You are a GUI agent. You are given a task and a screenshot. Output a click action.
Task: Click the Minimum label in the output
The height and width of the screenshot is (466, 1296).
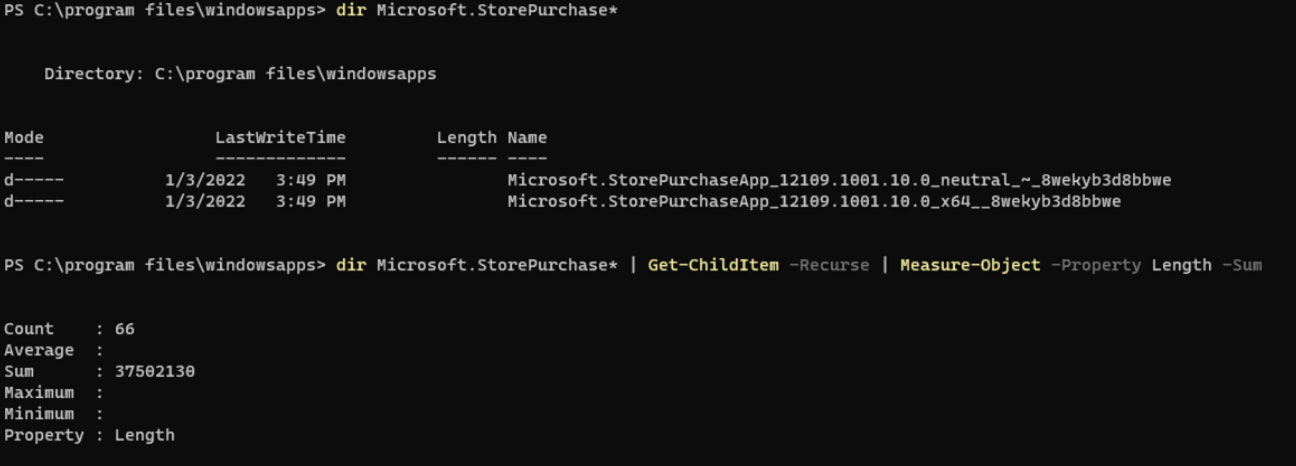[x=39, y=413]
